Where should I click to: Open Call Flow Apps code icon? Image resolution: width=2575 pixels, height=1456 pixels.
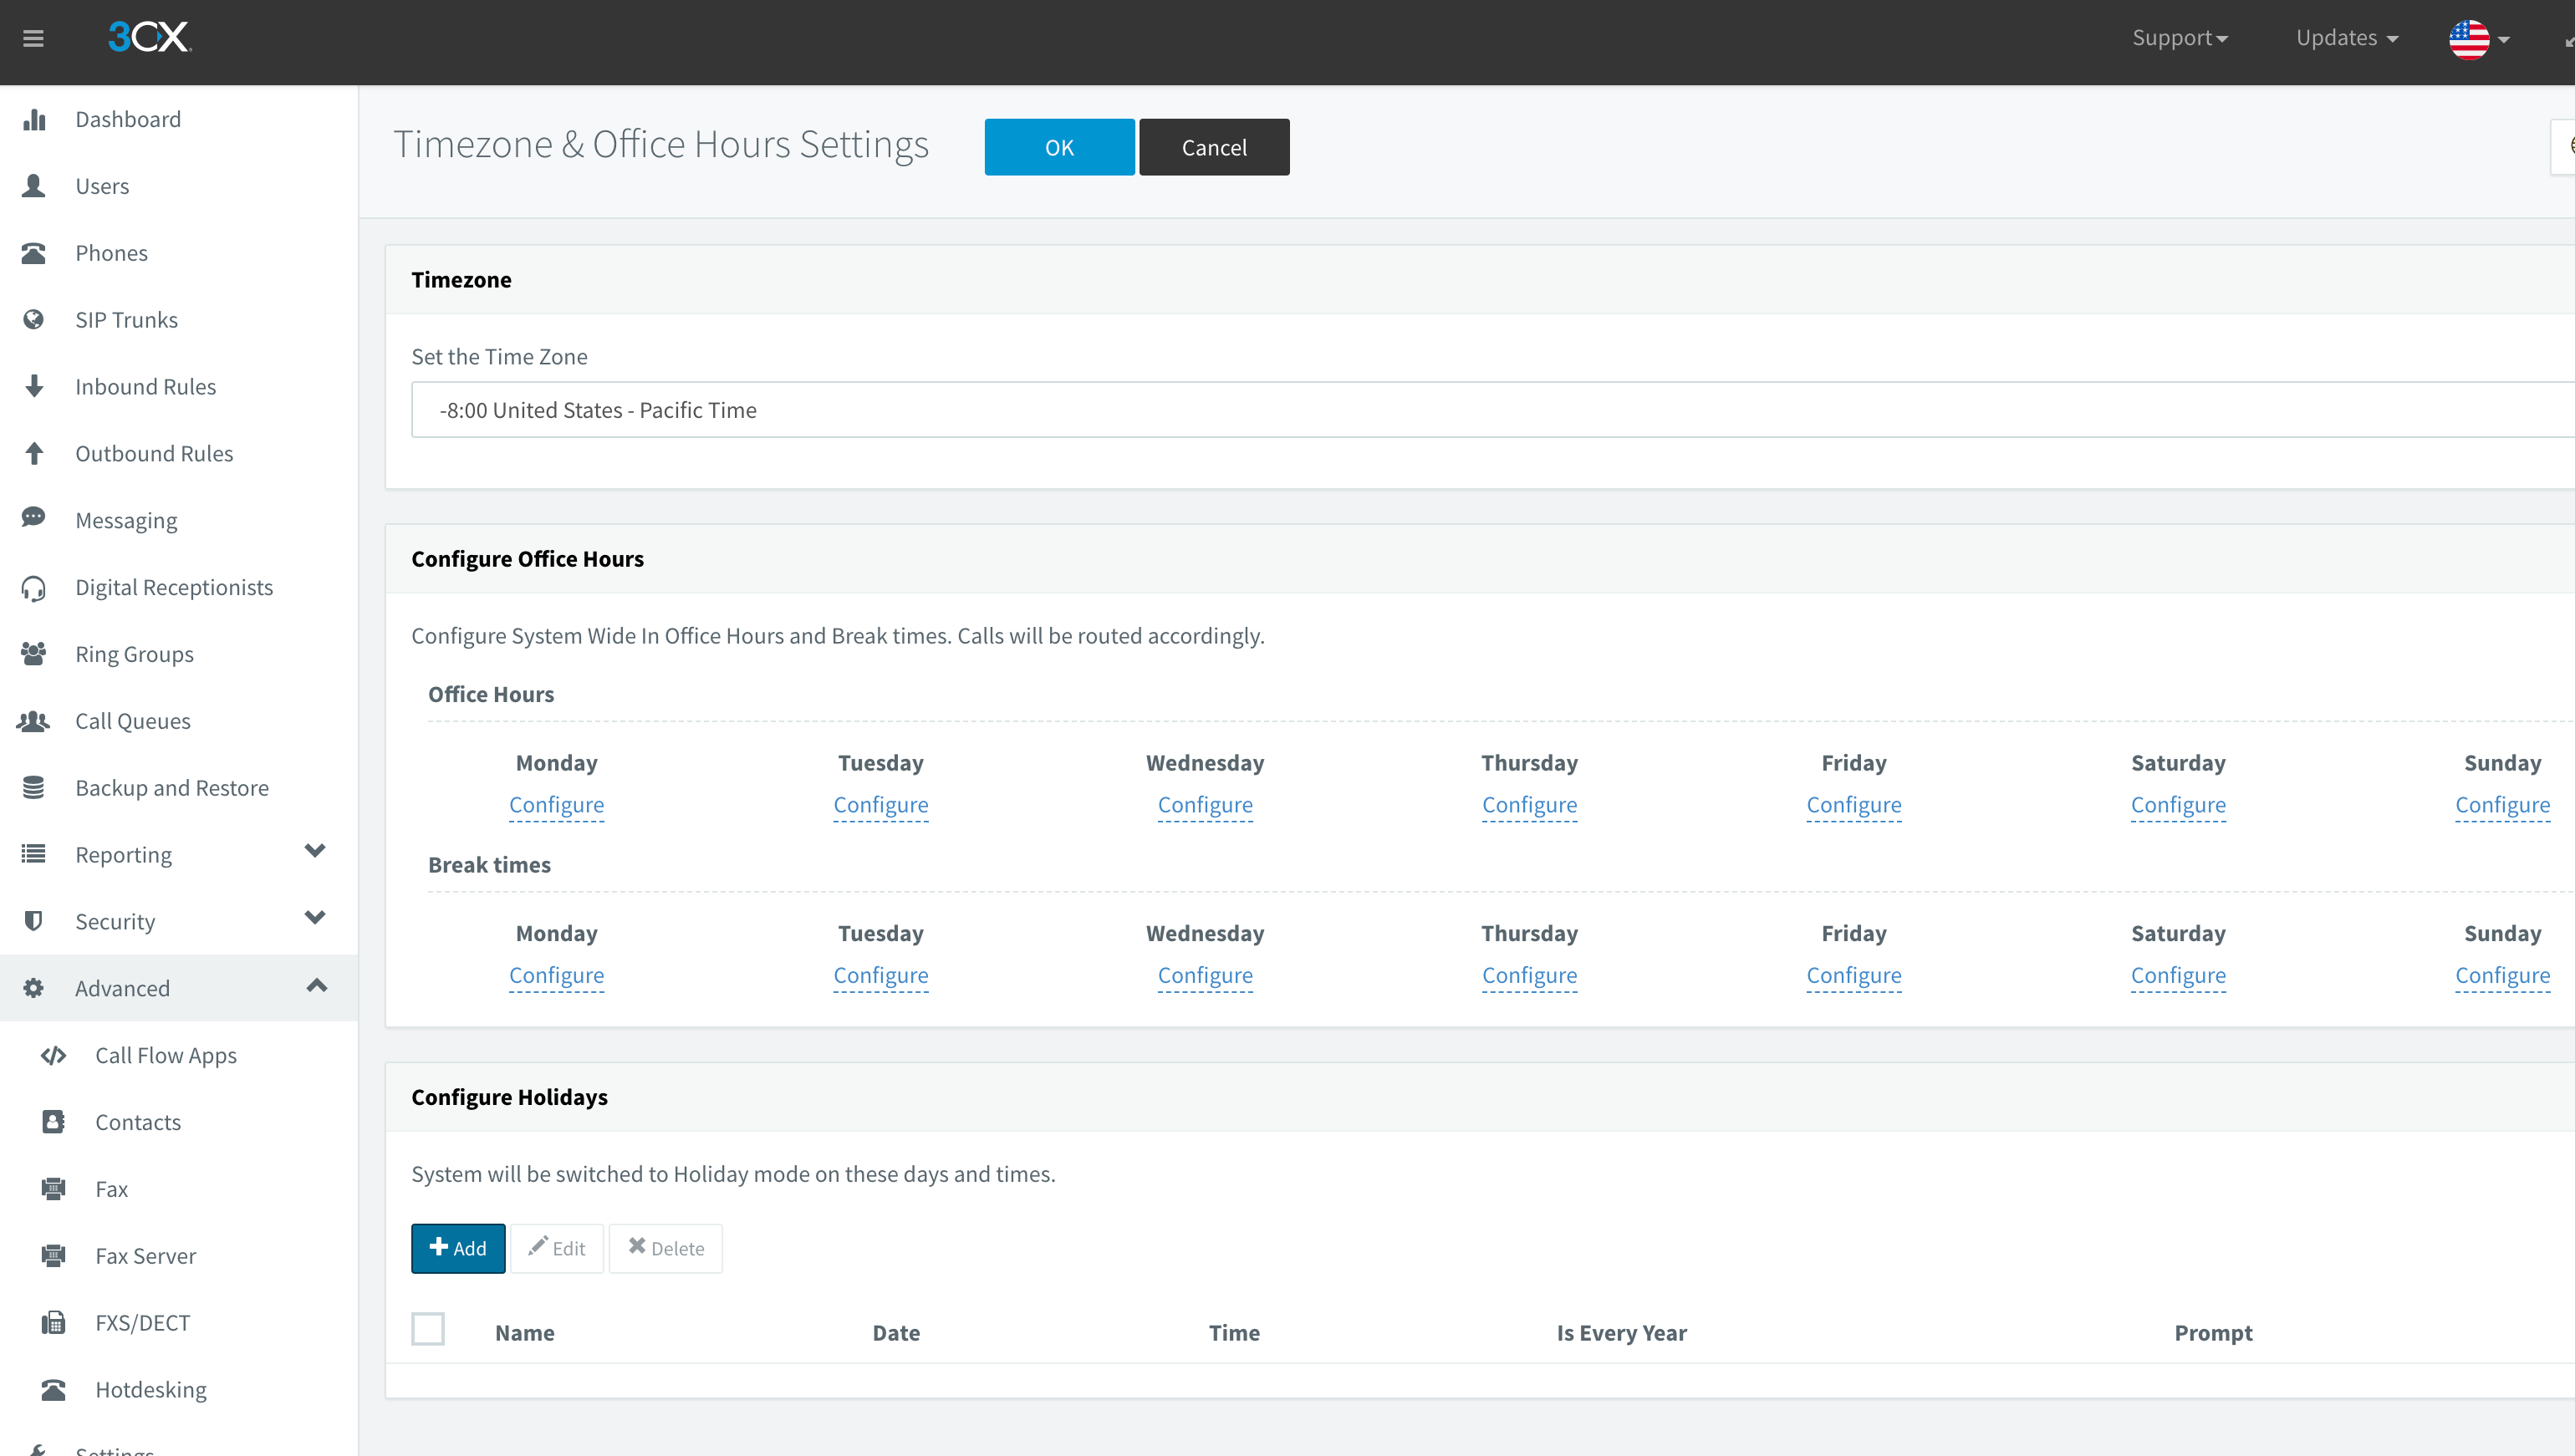[53, 1055]
